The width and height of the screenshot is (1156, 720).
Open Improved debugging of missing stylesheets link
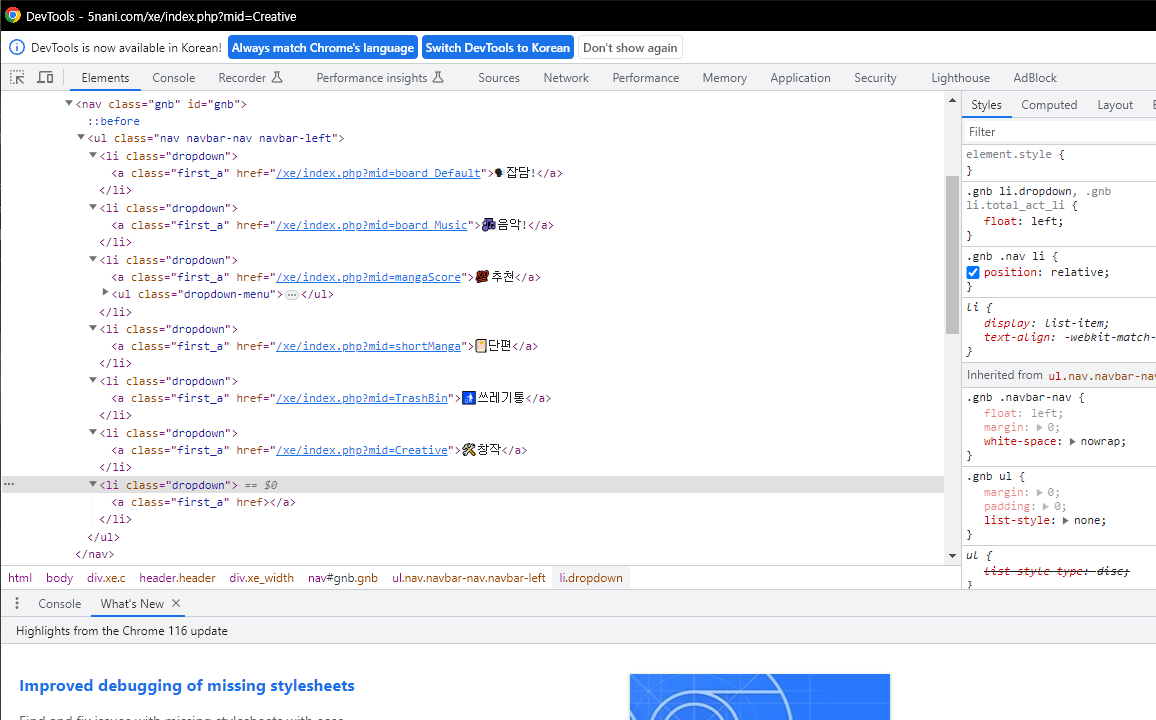(x=187, y=685)
